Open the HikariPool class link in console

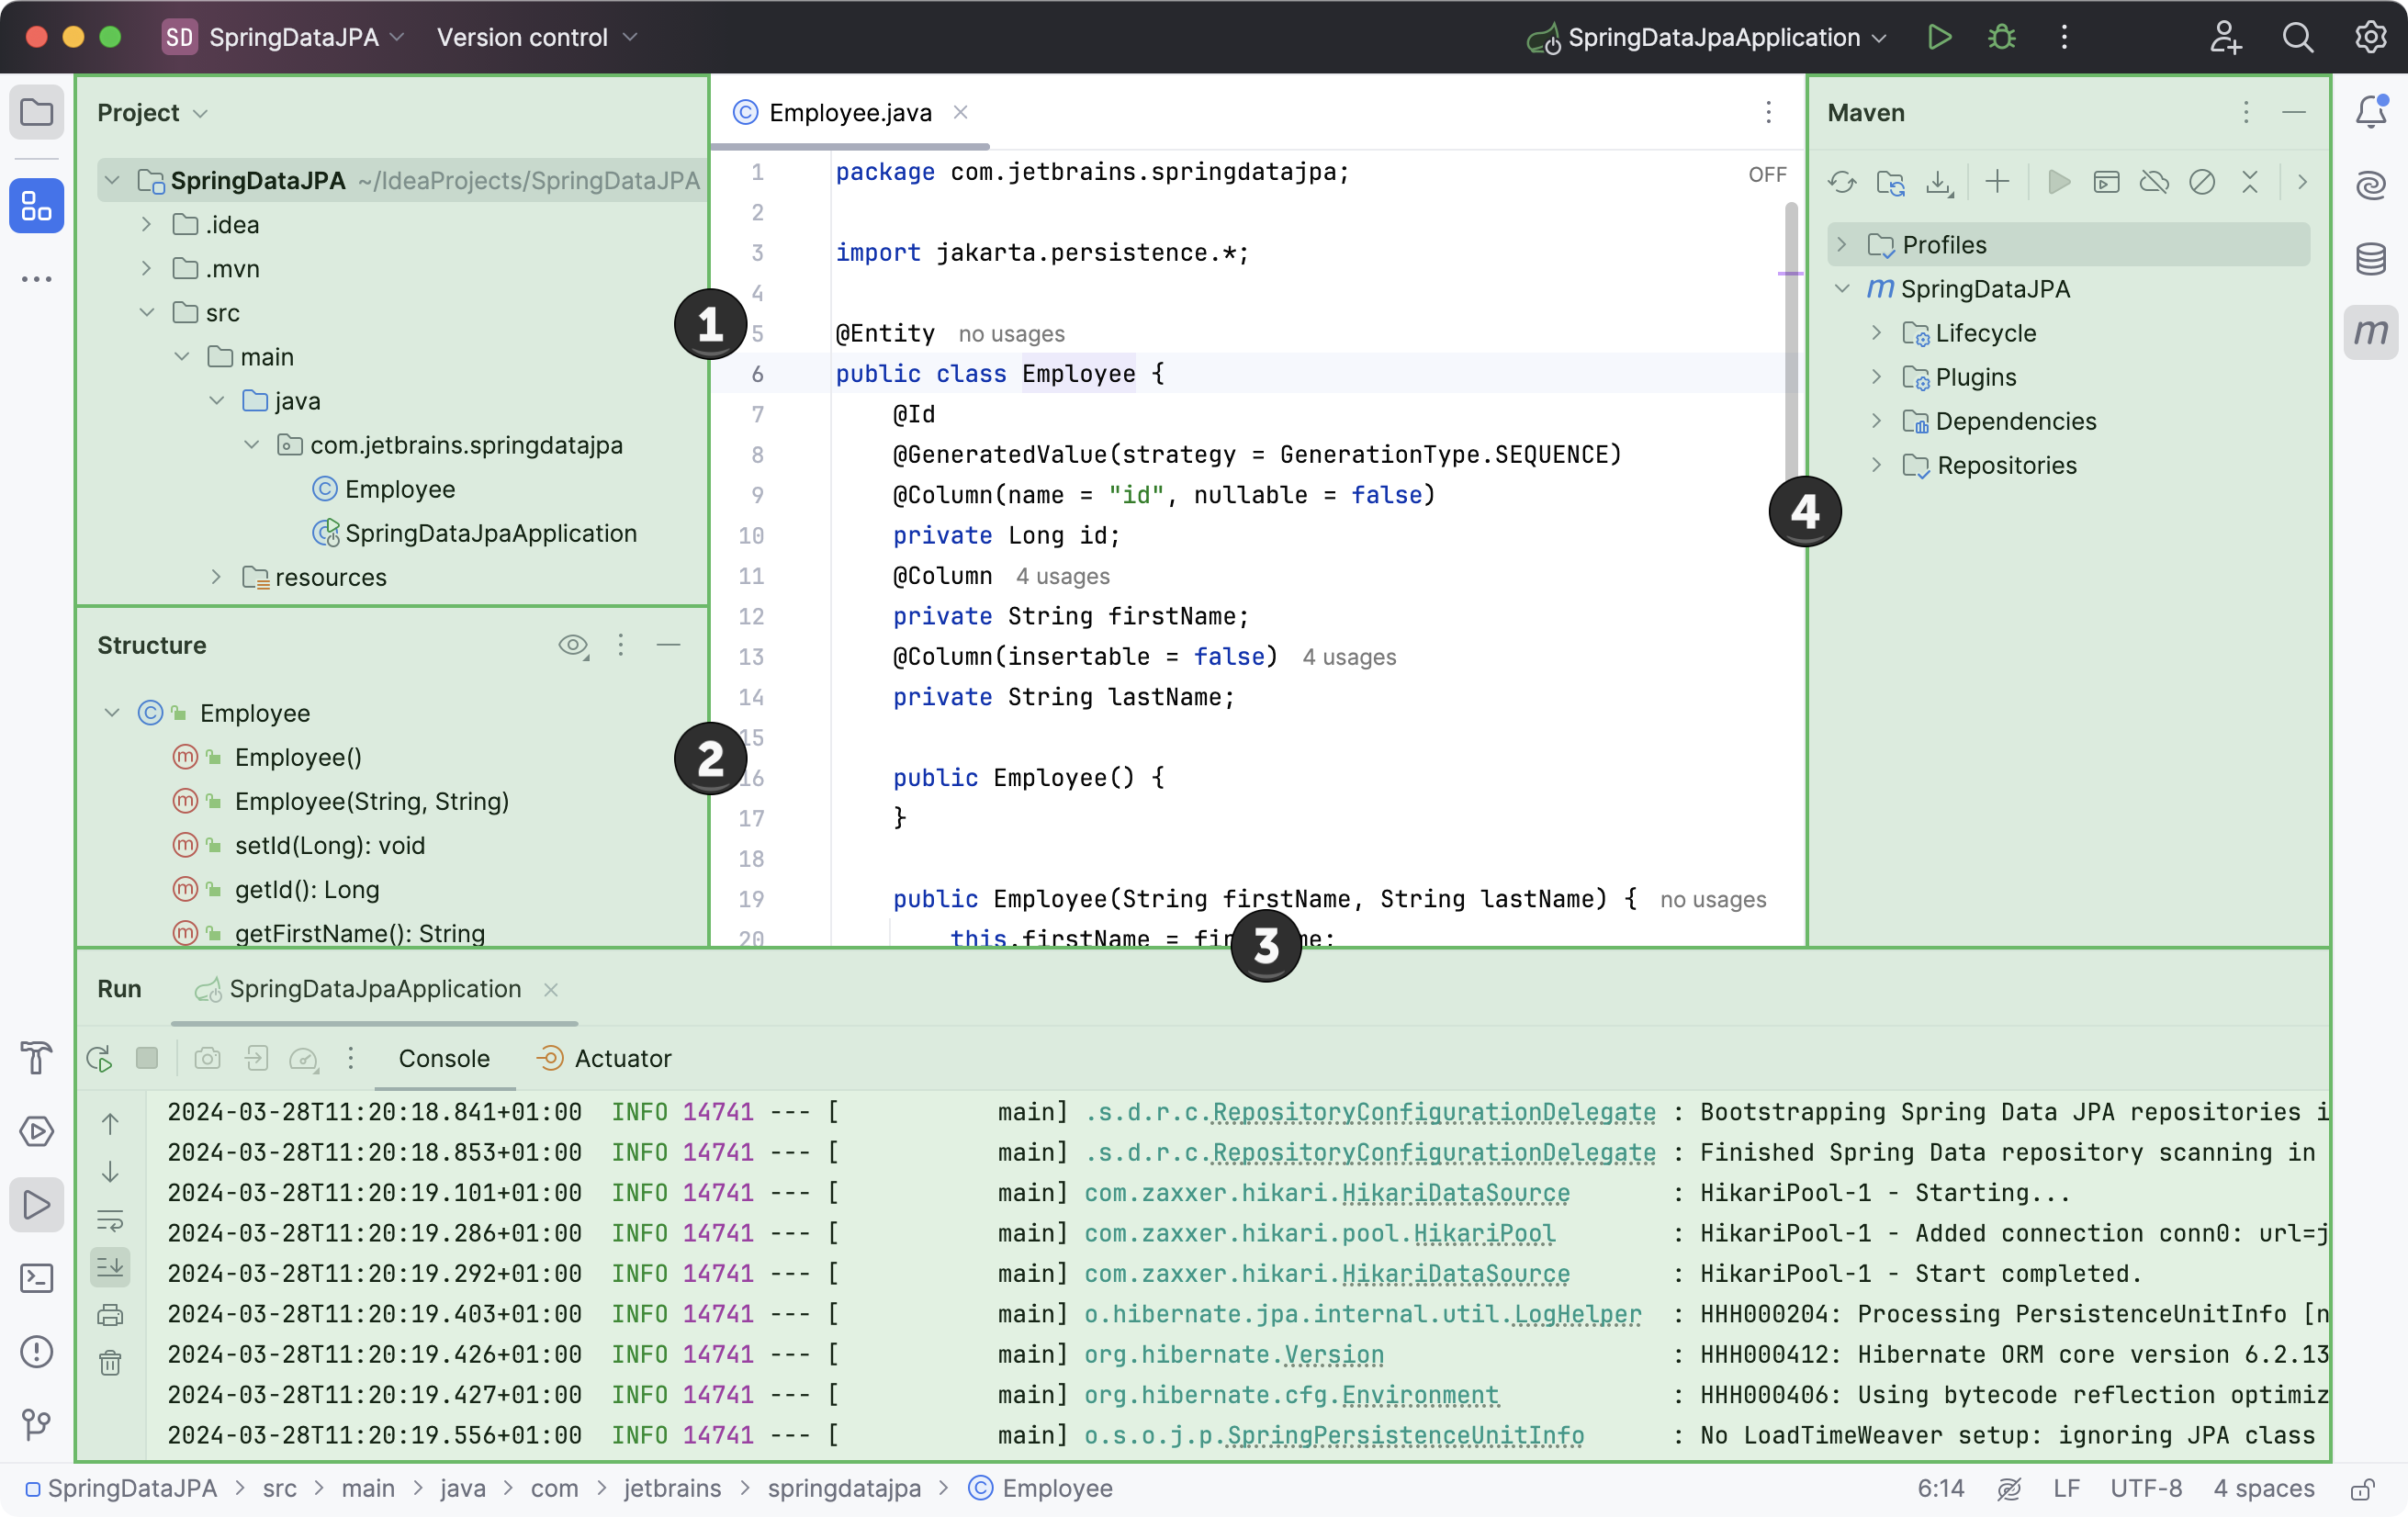[x=1484, y=1233]
